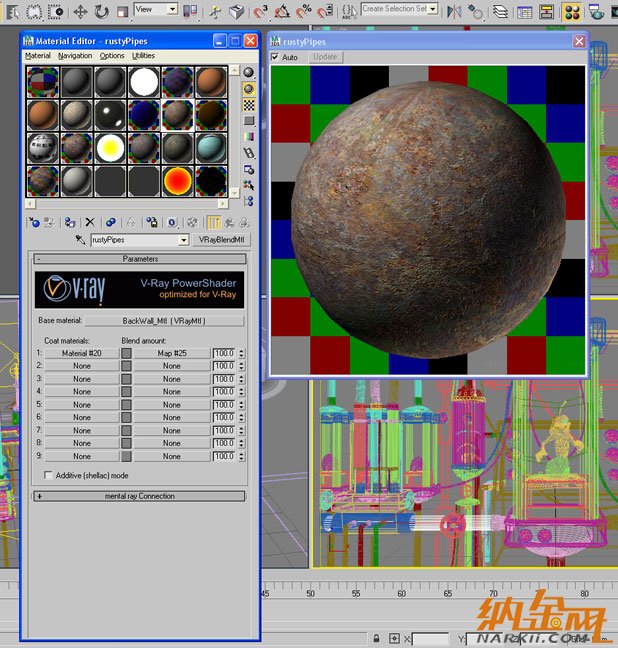Open blend map Map #25
Viewport: 618px width, 648px height.
172,353
